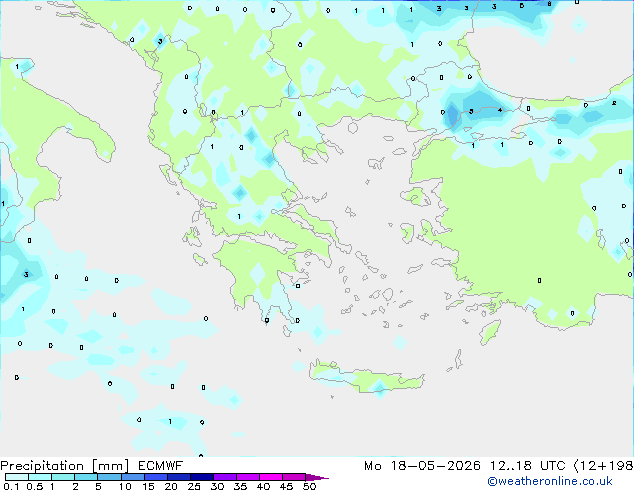Click the legend label '30'
The image size is (634, 490).
[218, 486]
